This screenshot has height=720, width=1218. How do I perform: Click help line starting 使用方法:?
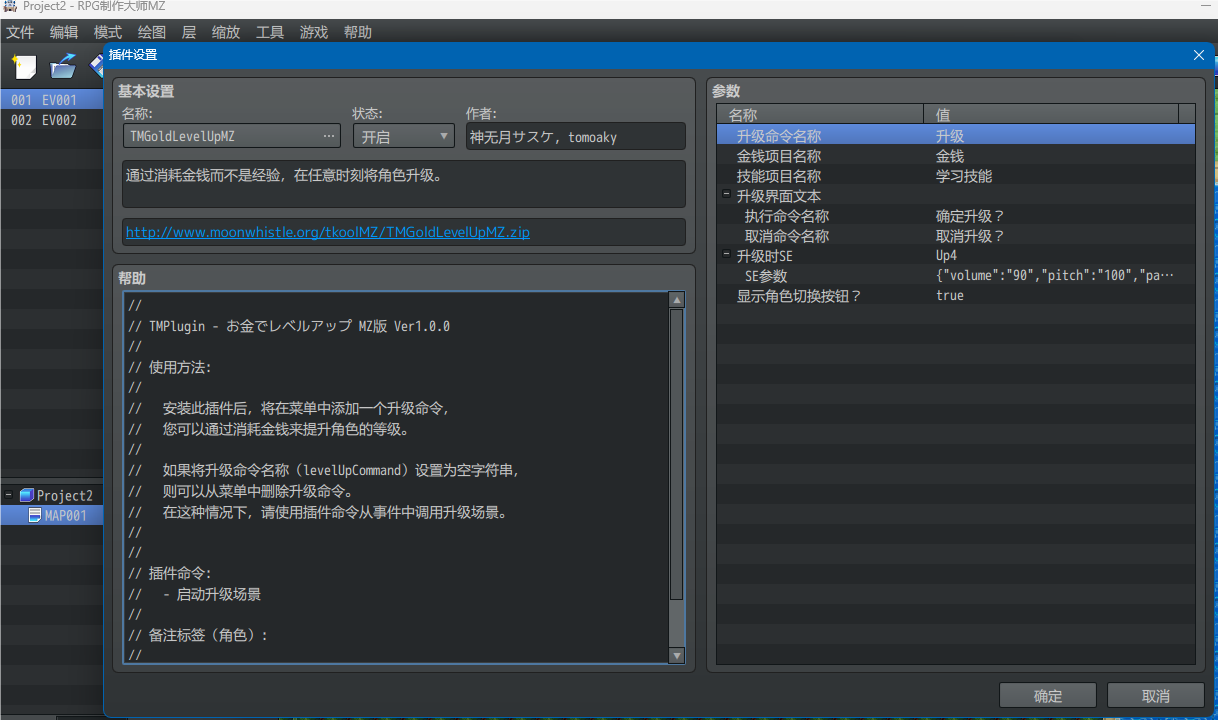click(171, 367)
